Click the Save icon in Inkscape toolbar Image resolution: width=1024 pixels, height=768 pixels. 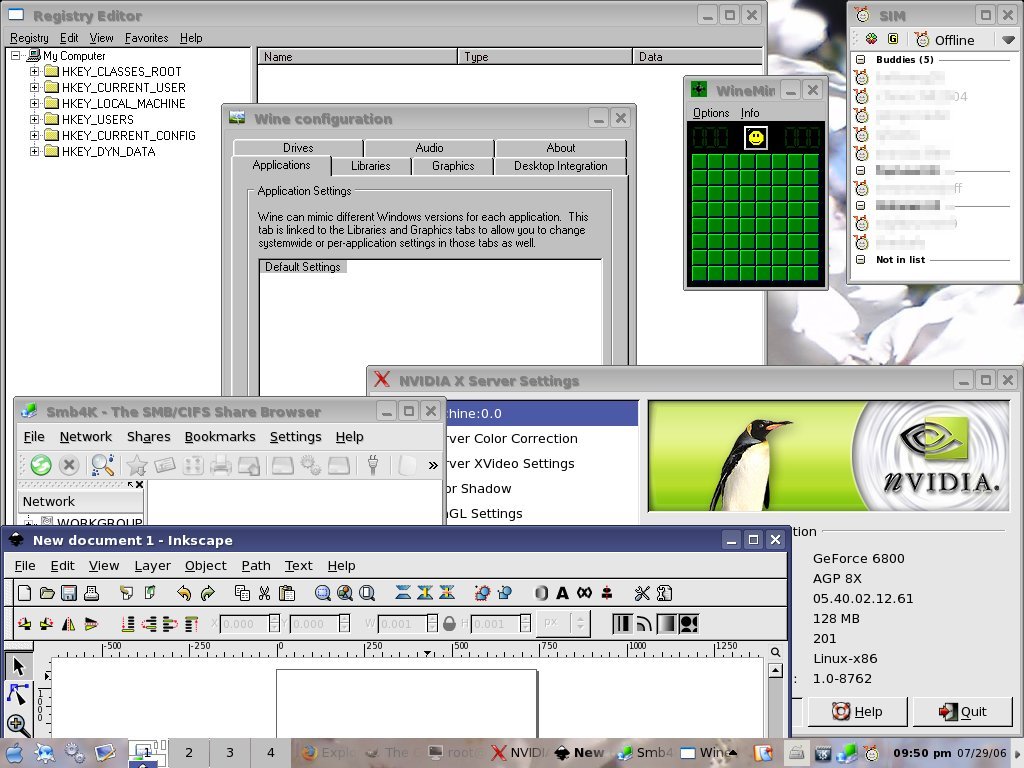pyautogui.click(x=69, y=593)
